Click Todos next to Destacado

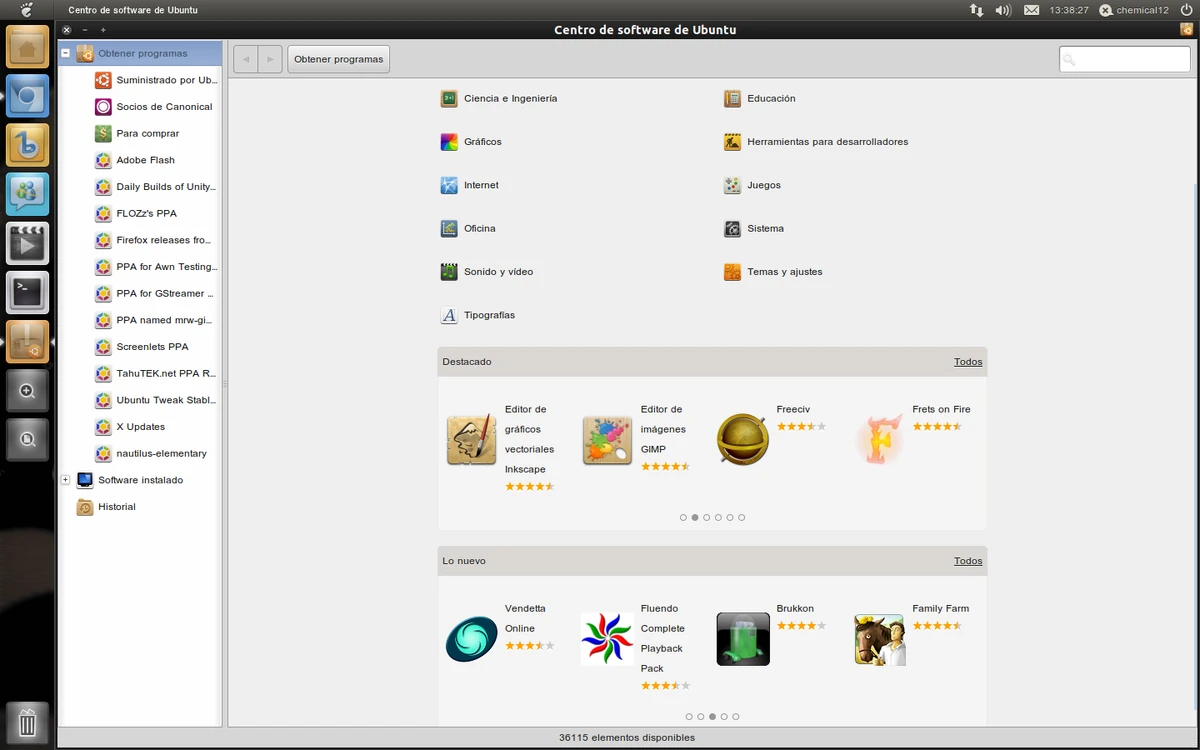tap(967, 361)
